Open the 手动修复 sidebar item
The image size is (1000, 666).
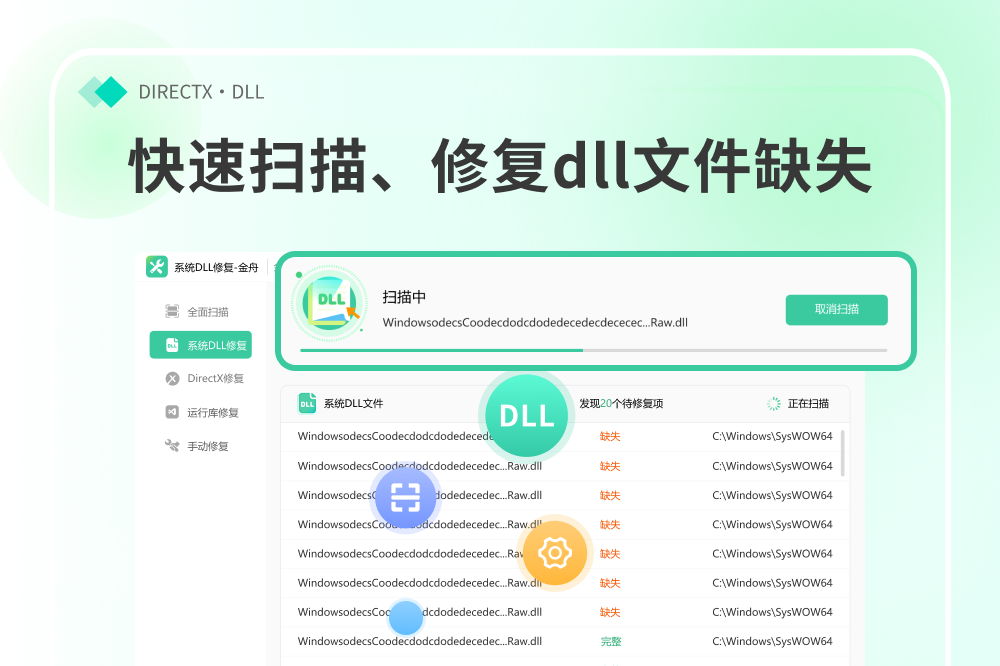pos(196,446)
